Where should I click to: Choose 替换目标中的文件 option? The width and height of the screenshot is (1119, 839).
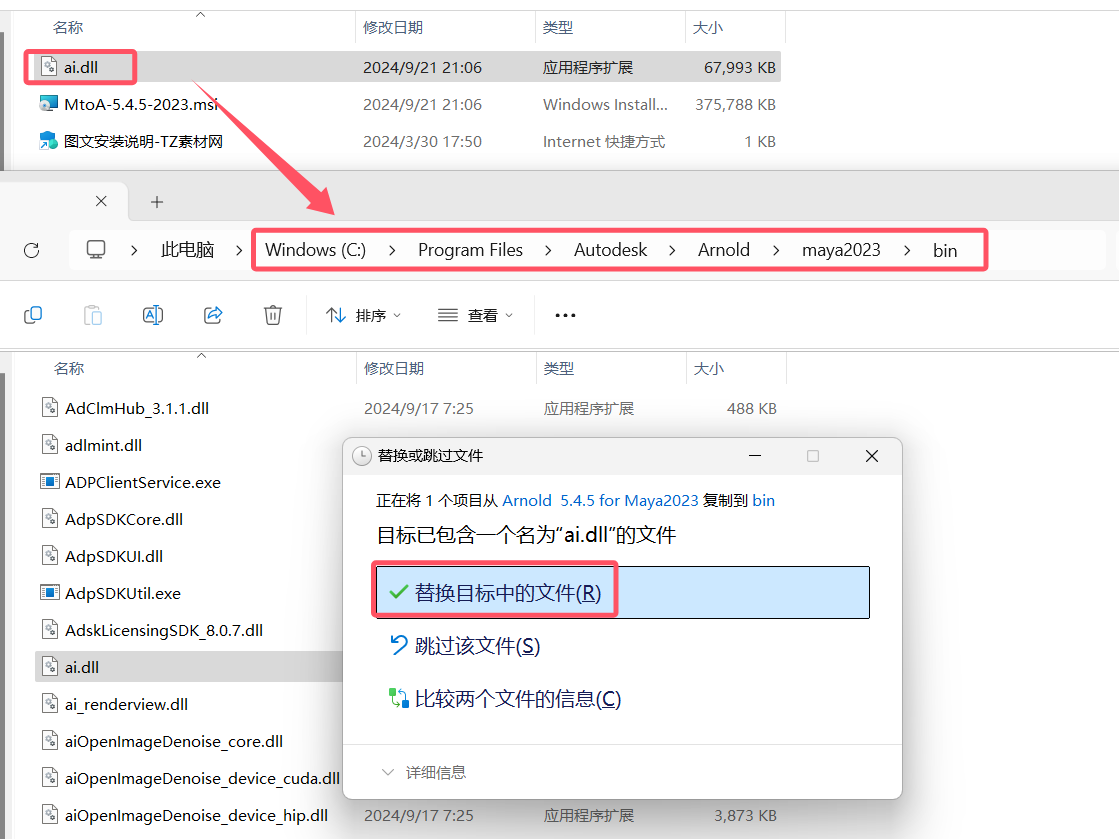point(508,593)
